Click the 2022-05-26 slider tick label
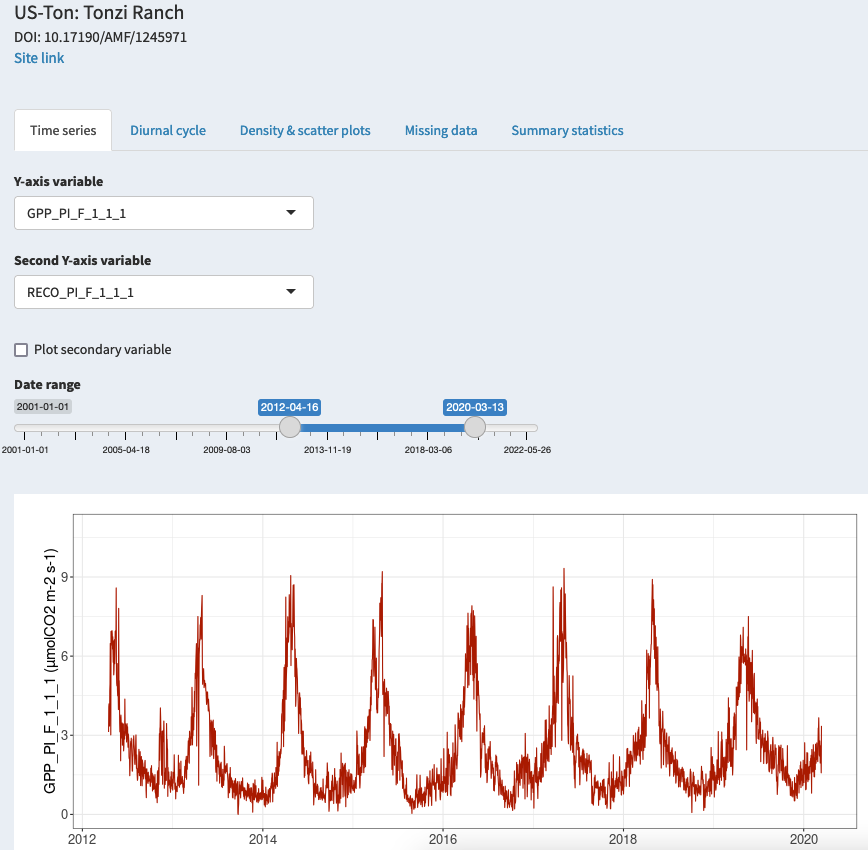The image size is (868, 850). click(x=527, y=450)
